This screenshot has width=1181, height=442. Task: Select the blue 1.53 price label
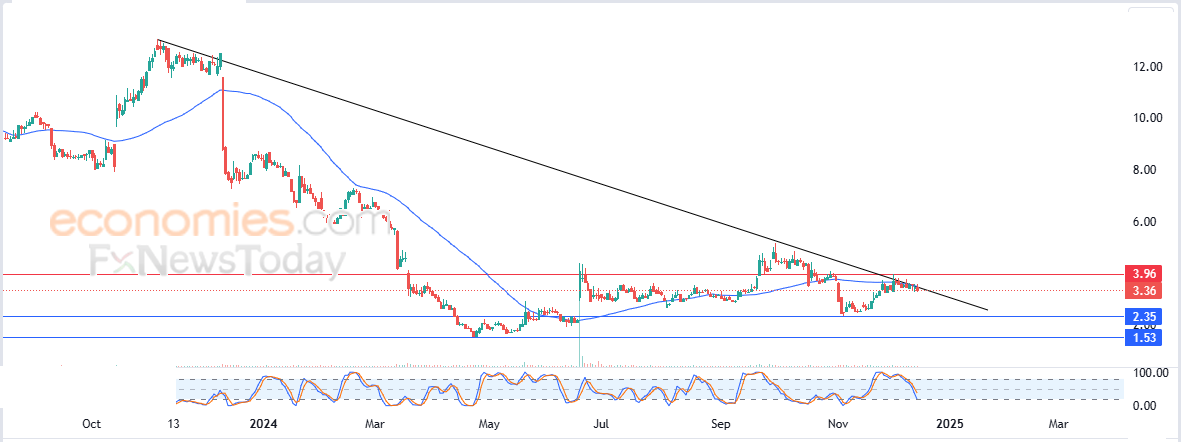coord(1144,337)
